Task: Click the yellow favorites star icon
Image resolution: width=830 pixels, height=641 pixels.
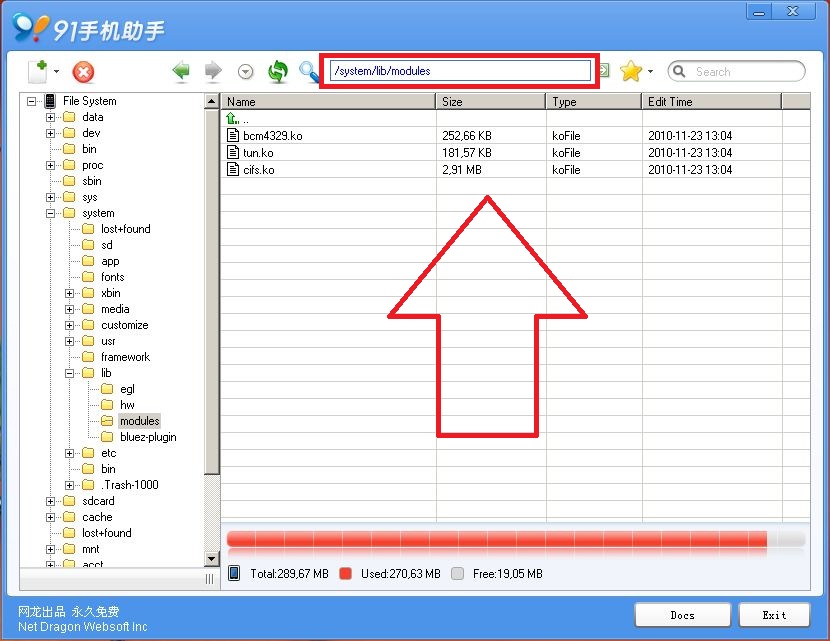Action: (631, 71)
